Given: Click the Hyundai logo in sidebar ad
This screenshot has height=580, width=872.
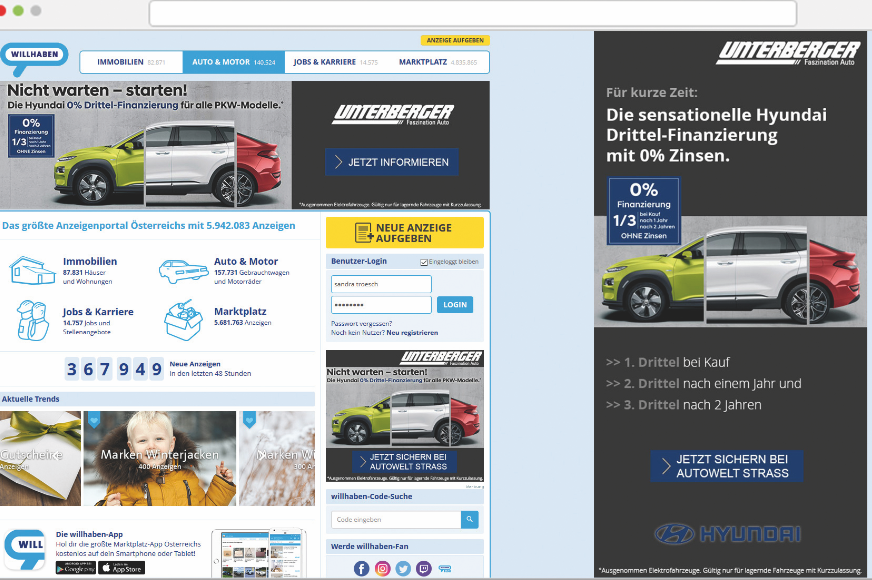Looking at the screenshot, I should [x=727, y=534].
